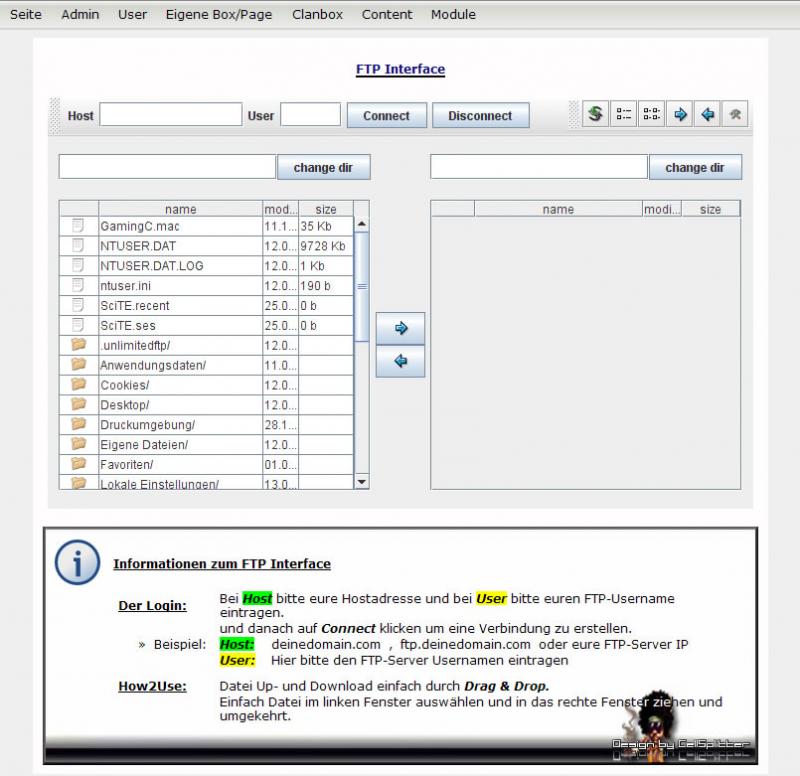The image size is (800, 776).
Task: Select the file GamingC.mac
Action: click(x=140, y=227)
